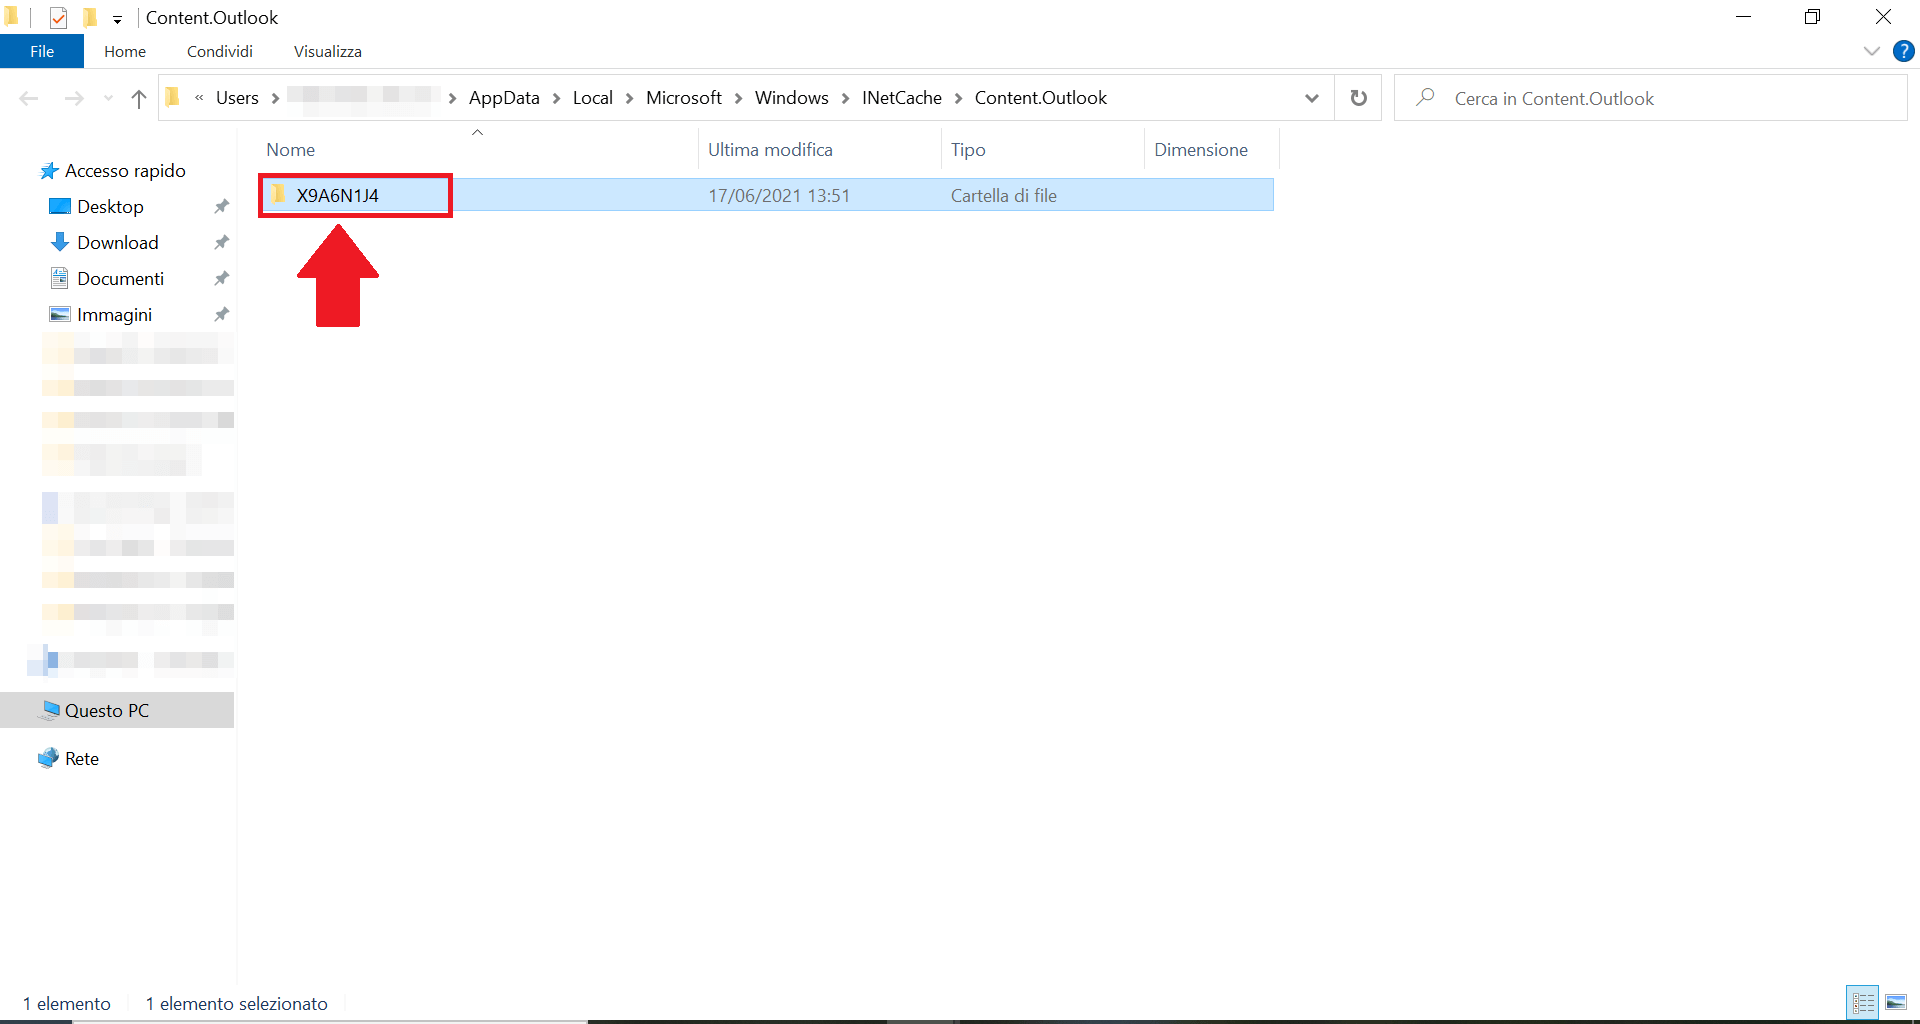Expand the chevron after Local breadcrumb

(x=630, y=98)
